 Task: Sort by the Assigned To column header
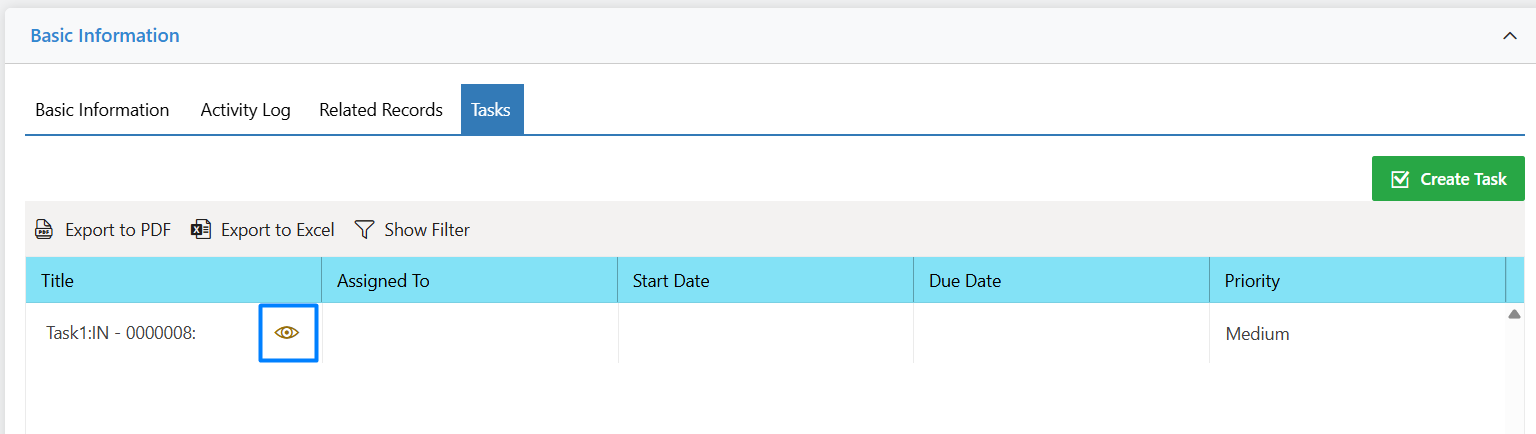(469, 281)
